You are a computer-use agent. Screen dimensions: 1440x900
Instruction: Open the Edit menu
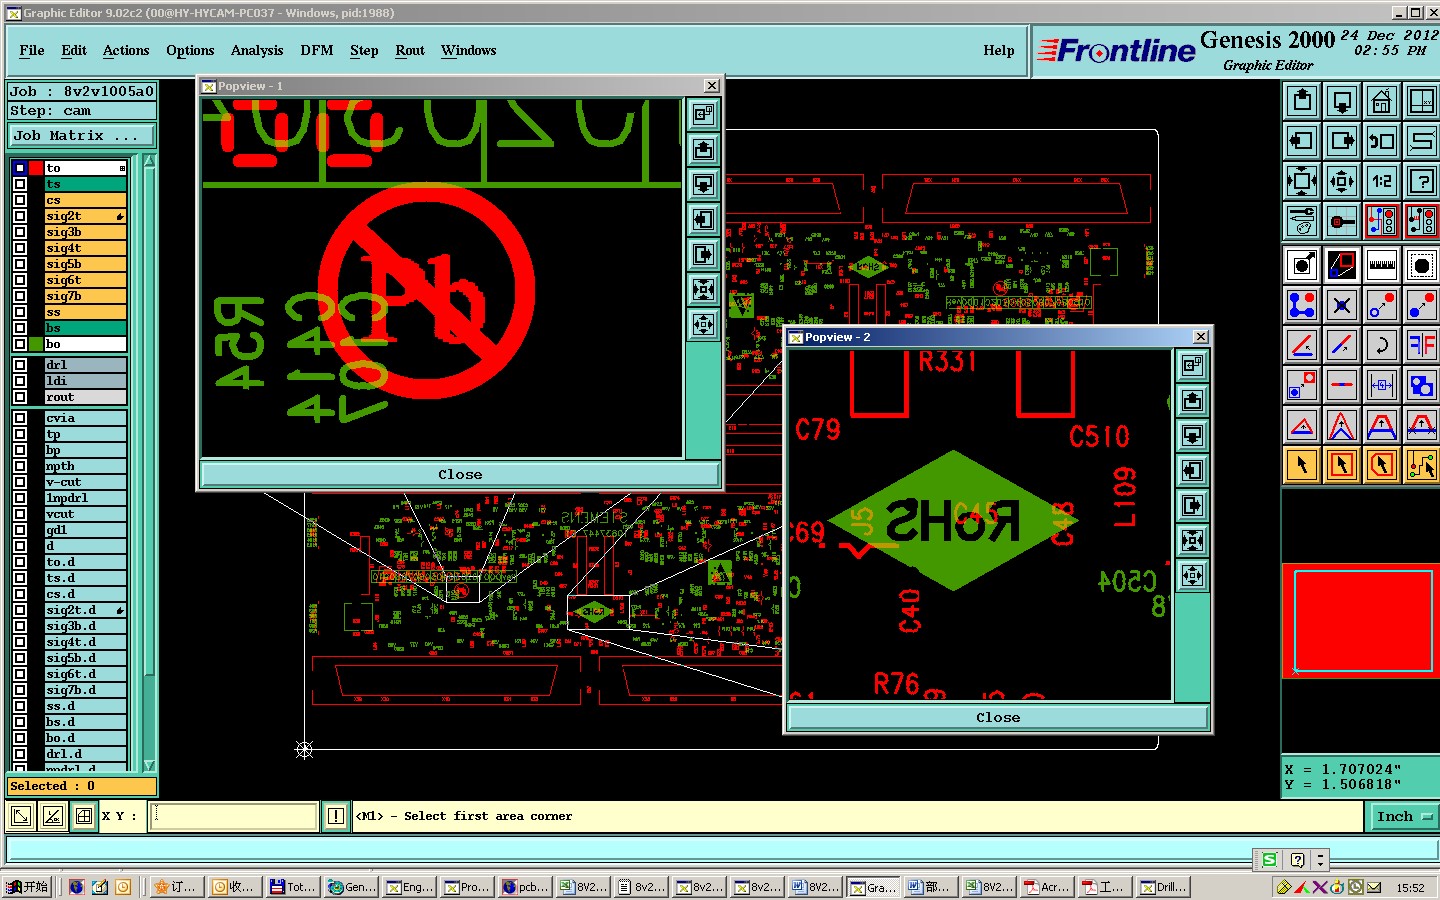pyautogui.click(x=74, y=50)
